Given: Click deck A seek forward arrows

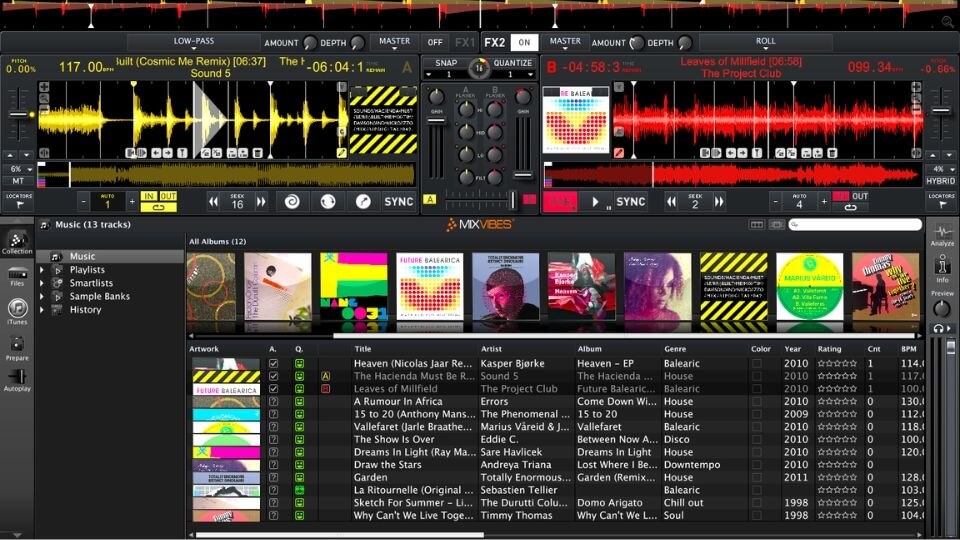Looking at the screenshot, I should pos(261,201).
